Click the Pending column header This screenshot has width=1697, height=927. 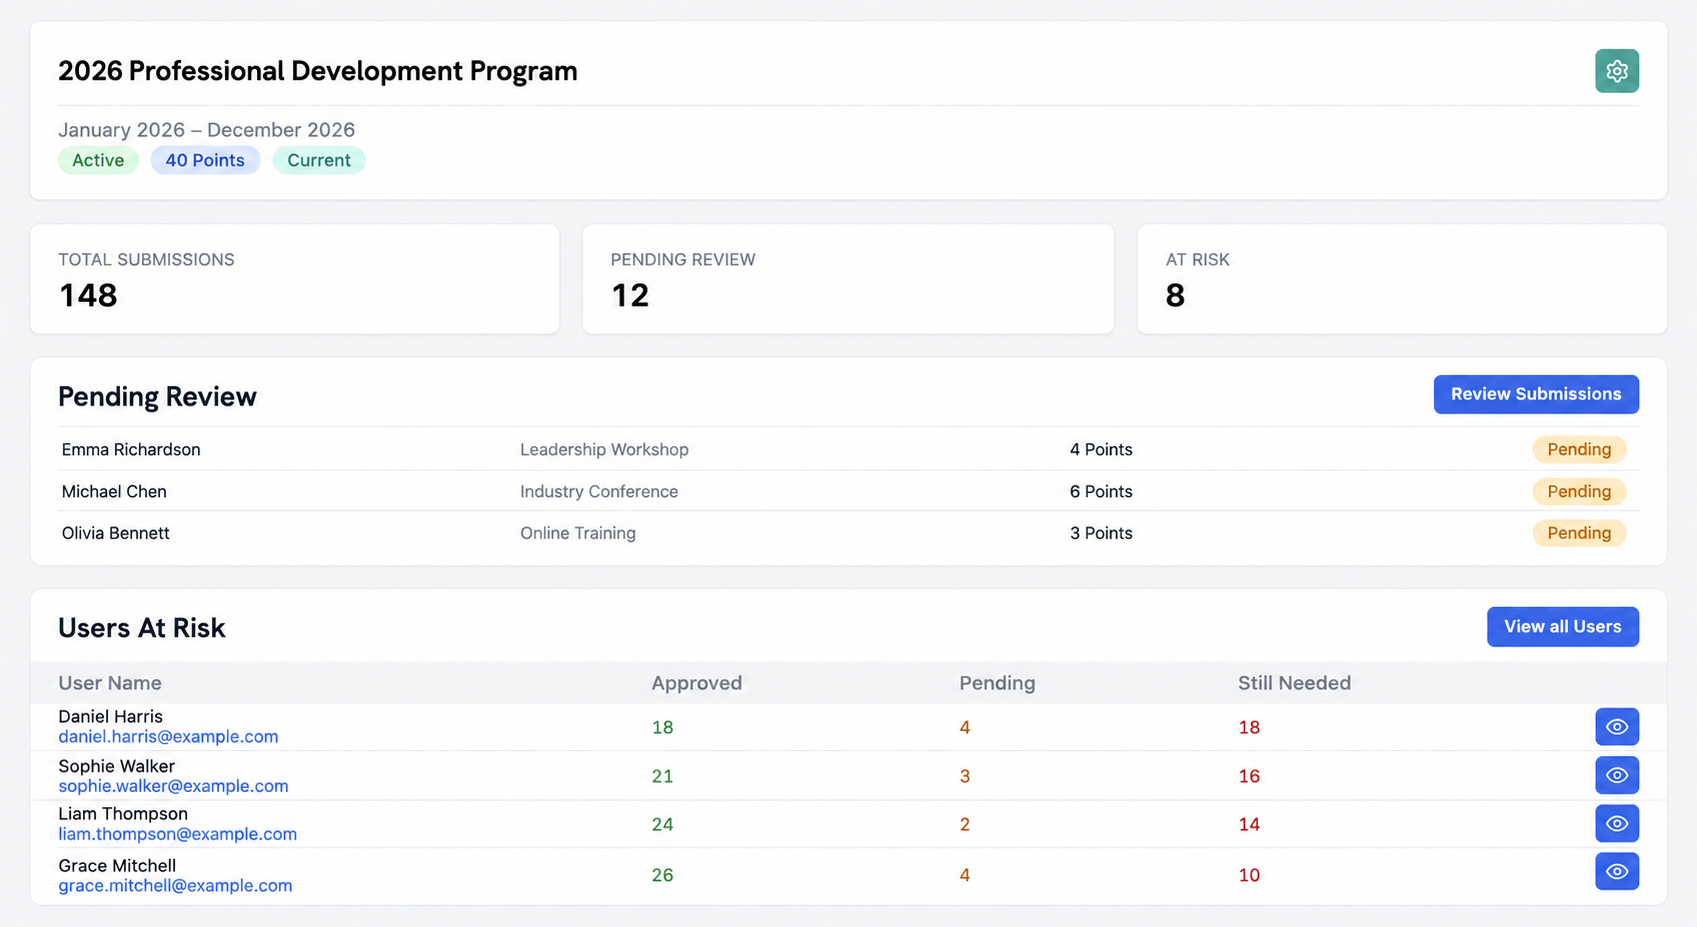[x=997, y=683]
